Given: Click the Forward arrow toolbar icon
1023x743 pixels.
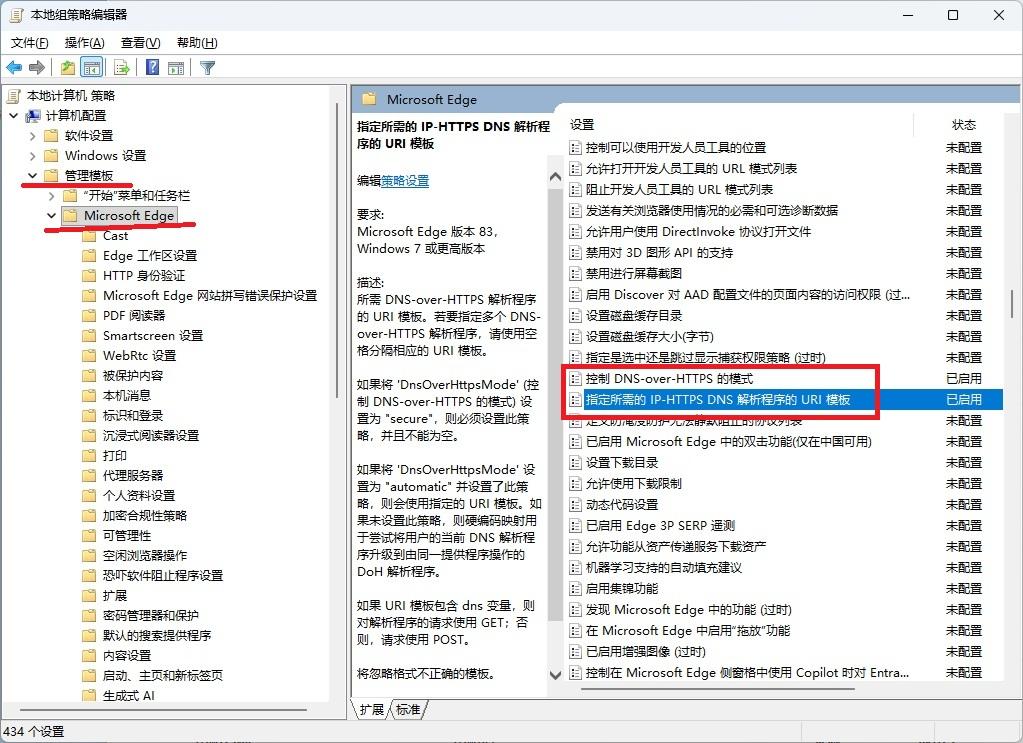Looking at the screenshot, I should tap(37, 67).
